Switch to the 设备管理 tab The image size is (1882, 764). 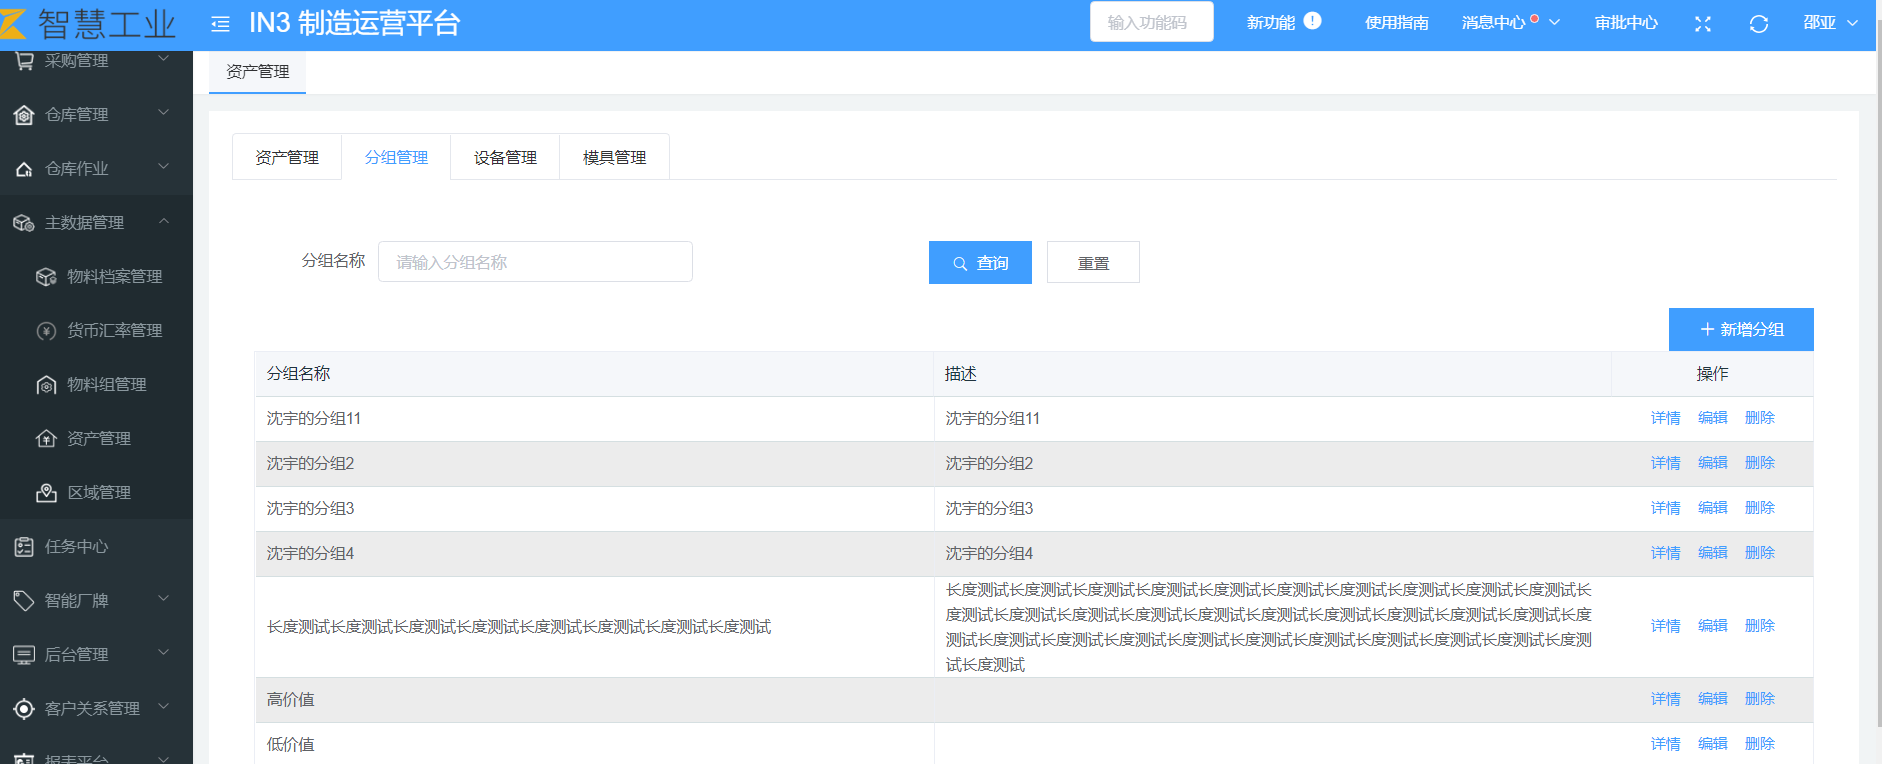tap(505, 158)
